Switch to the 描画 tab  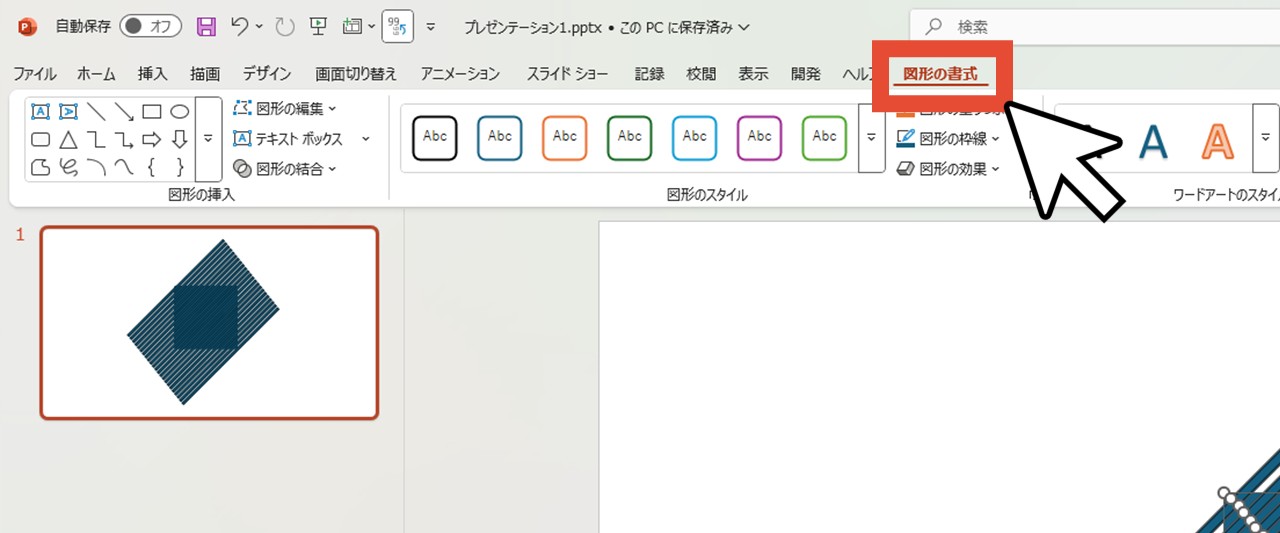pos(205,74)
